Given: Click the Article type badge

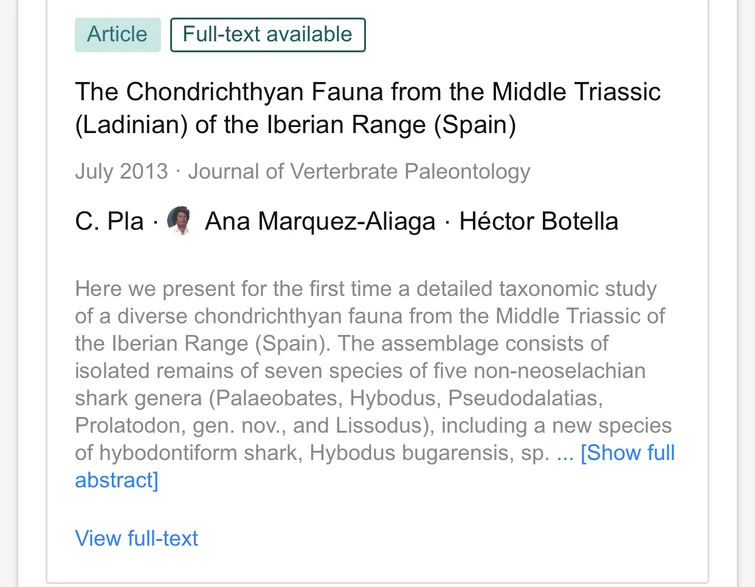Looking at the screenshot, I should click(117, 35).
